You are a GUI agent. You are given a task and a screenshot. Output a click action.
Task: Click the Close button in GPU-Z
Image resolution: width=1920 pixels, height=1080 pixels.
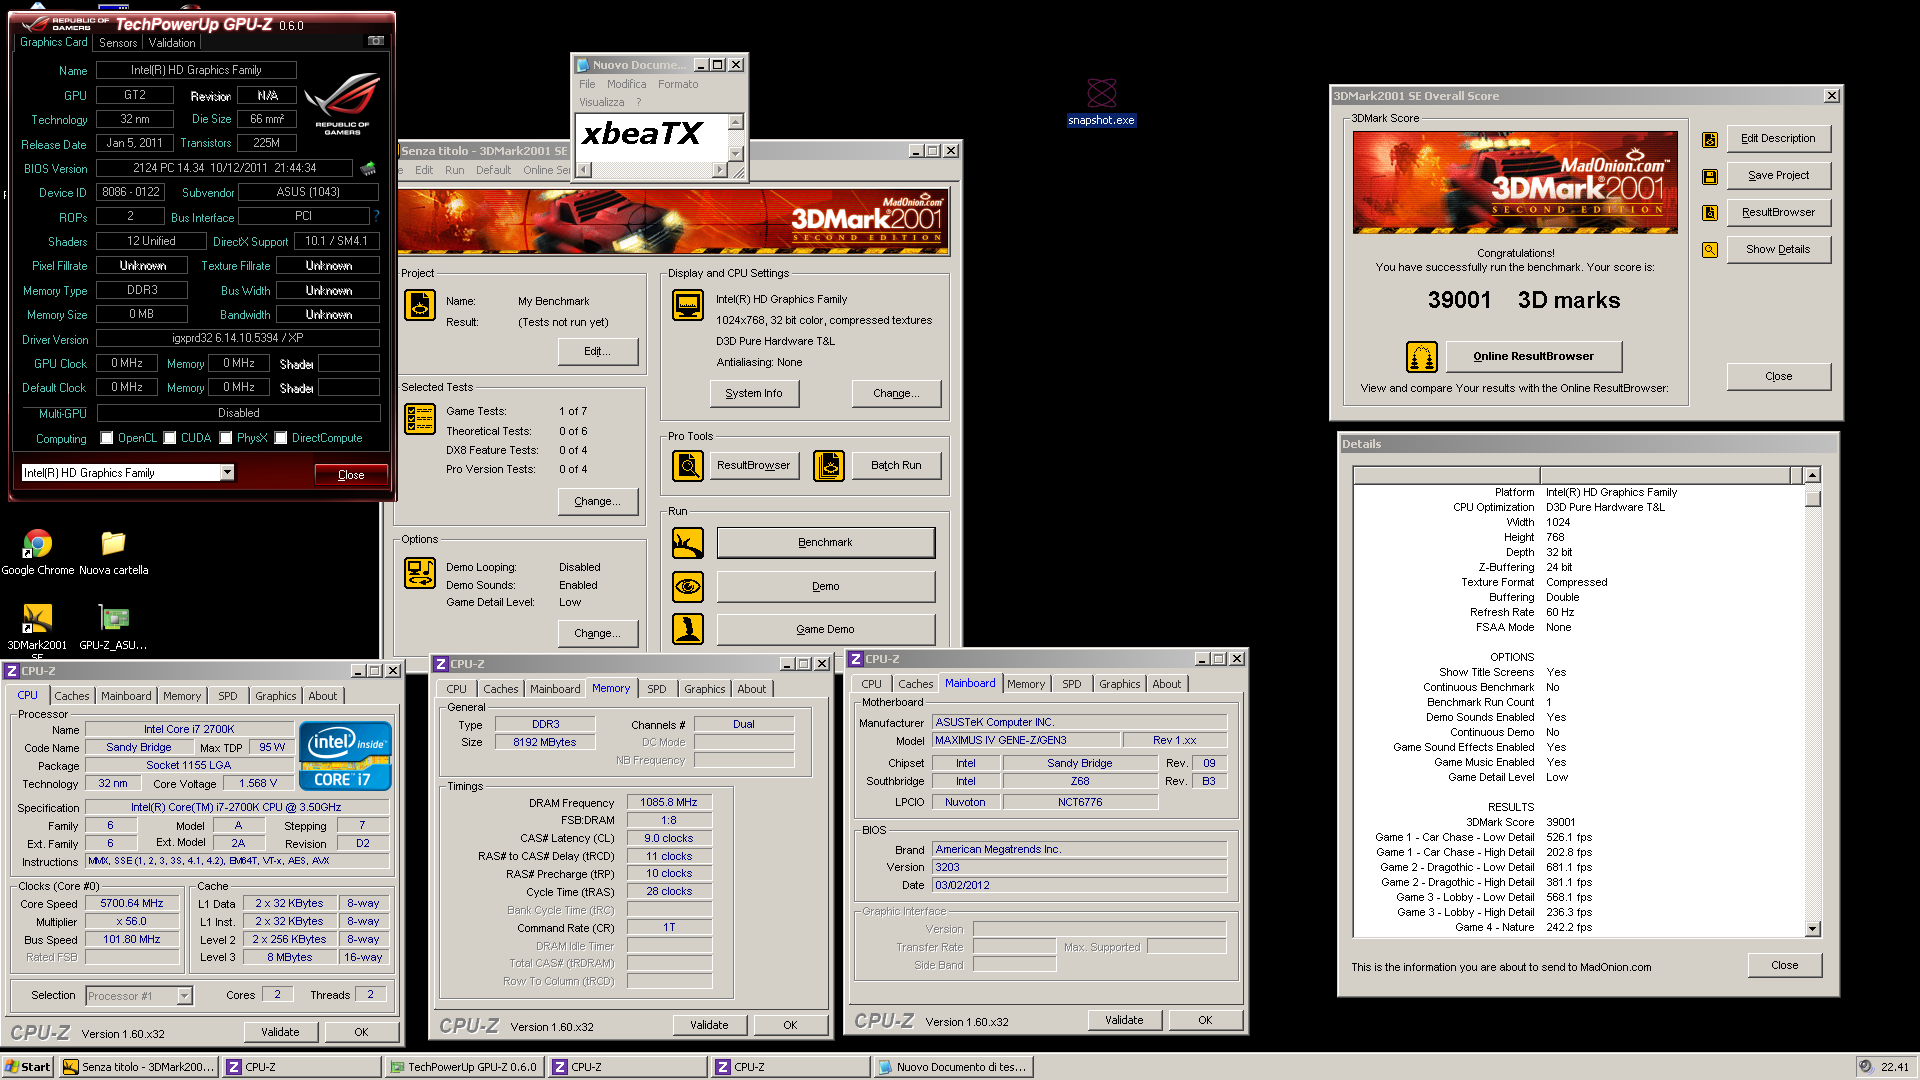click(x=351, y=474)
